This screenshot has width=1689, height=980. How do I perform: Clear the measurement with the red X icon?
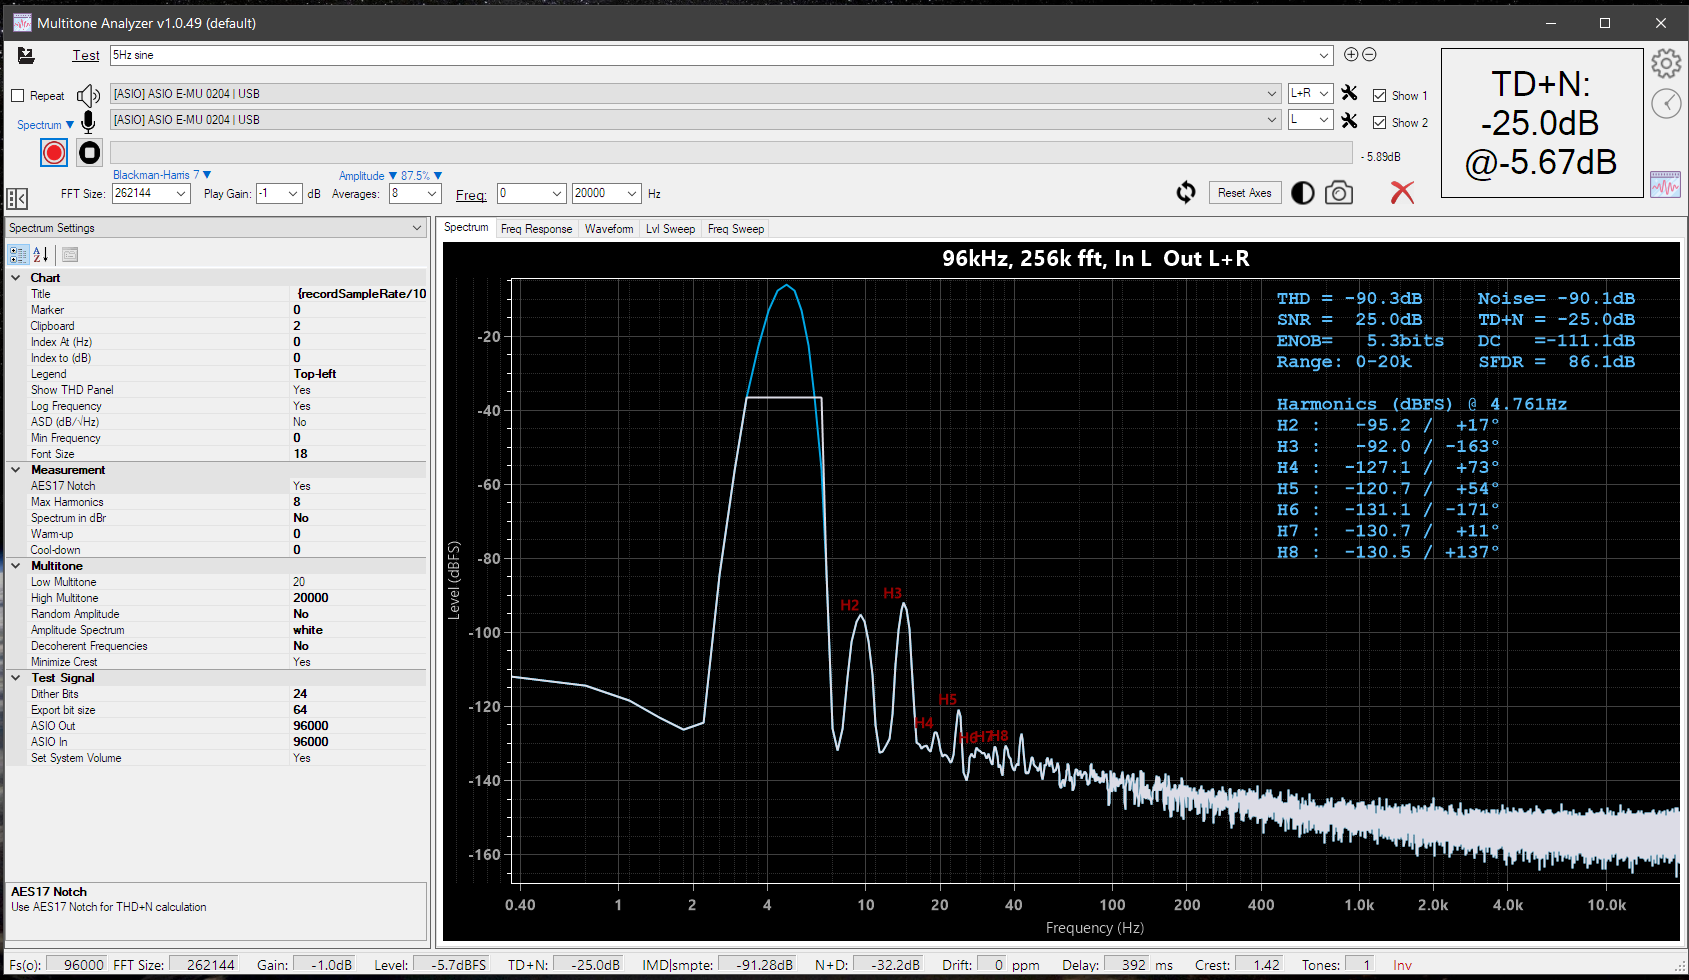[x=1402, y=192]
